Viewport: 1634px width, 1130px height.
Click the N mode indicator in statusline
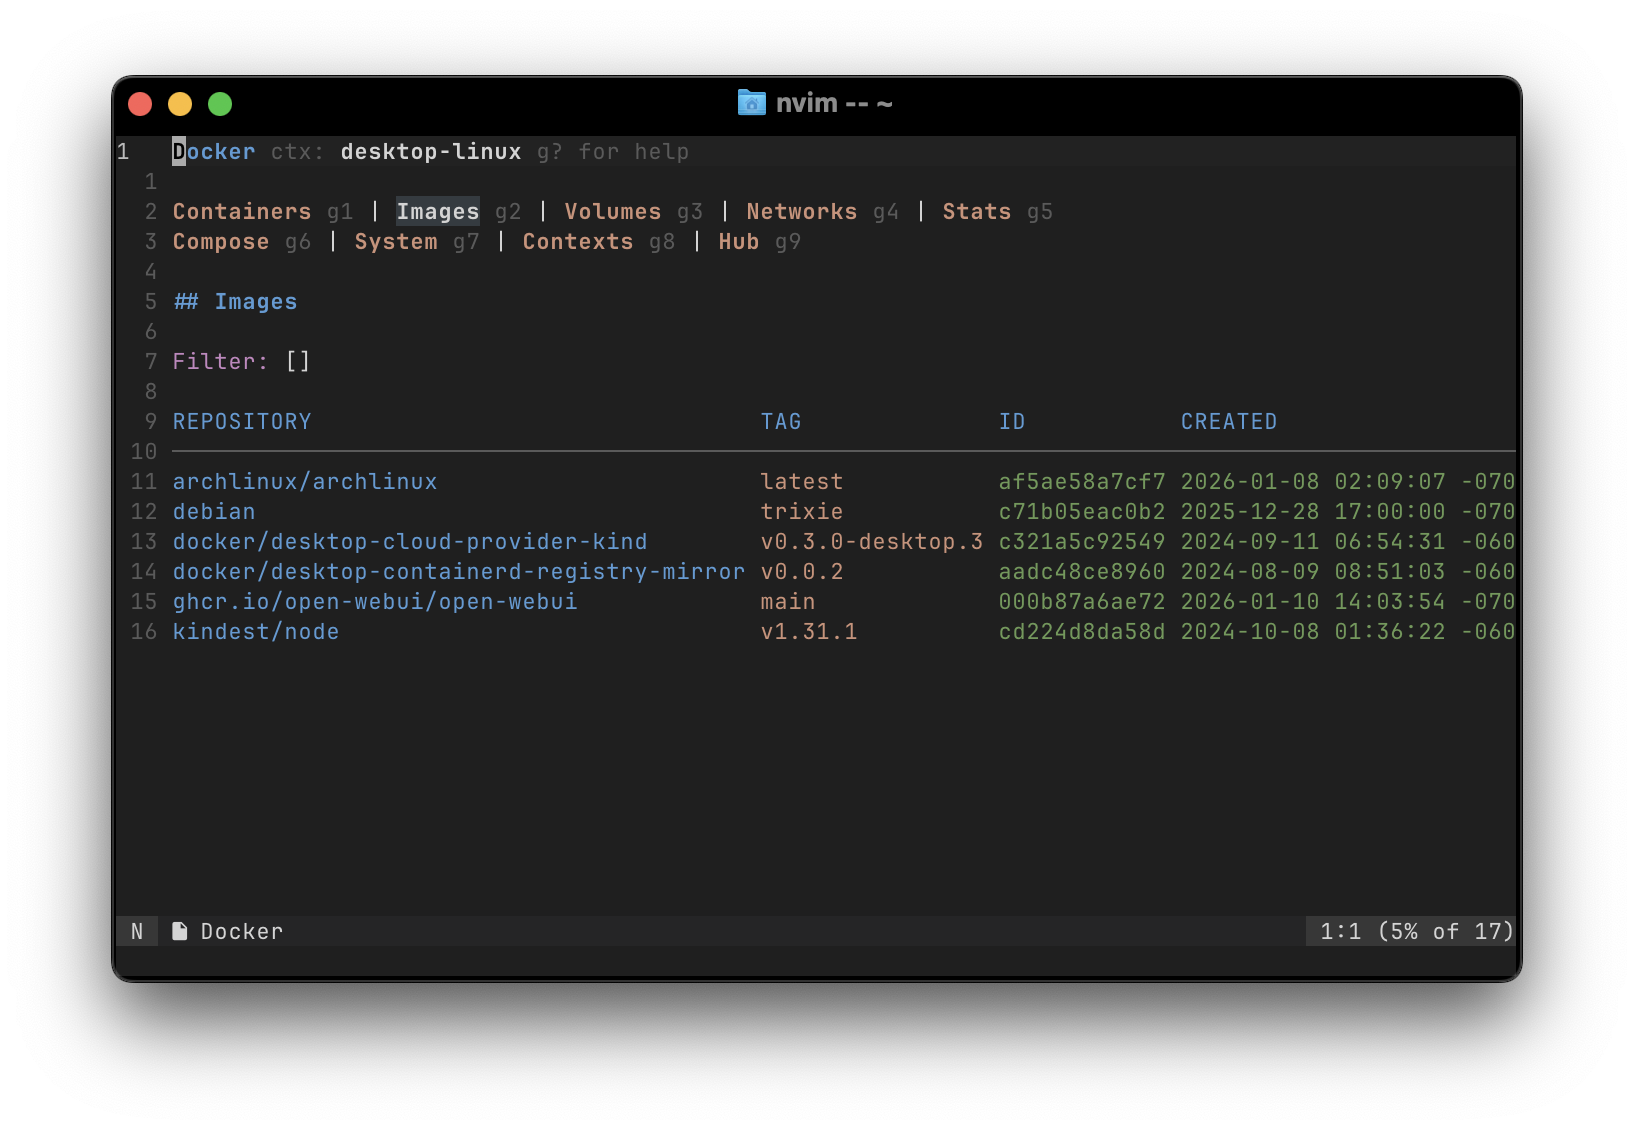pyautogui.click(x=137, y=932)
